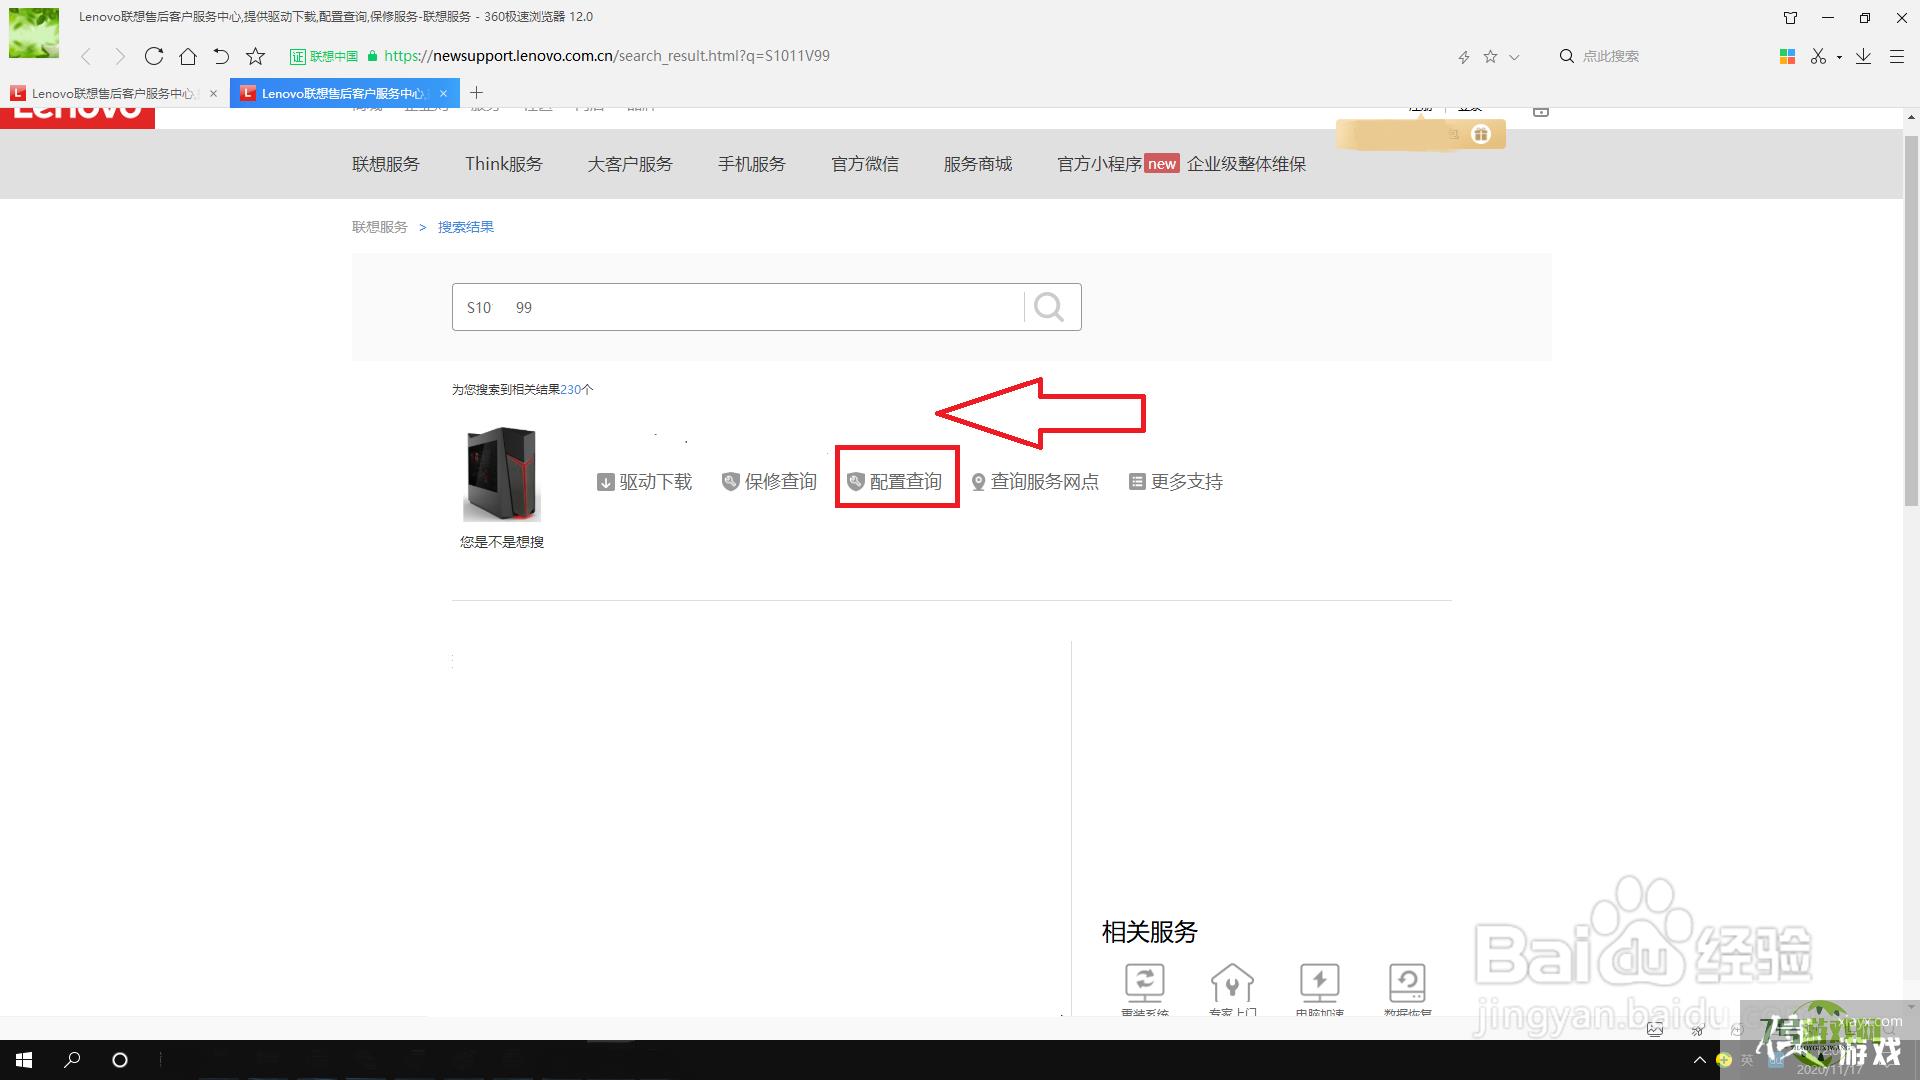This screenshot has width=1920, height=1080.
Task: Click the 专家上门 house wrench icon
Action: (1232, 983)
